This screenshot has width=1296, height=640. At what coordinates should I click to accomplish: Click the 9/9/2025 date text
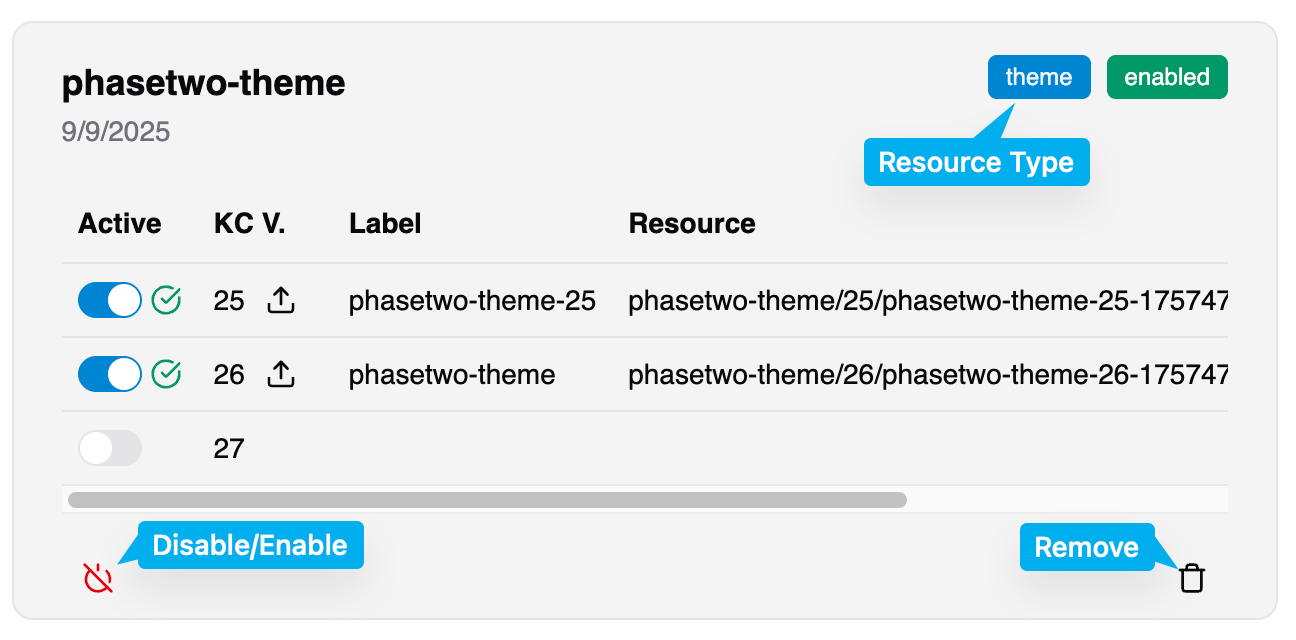pos(116,131)
